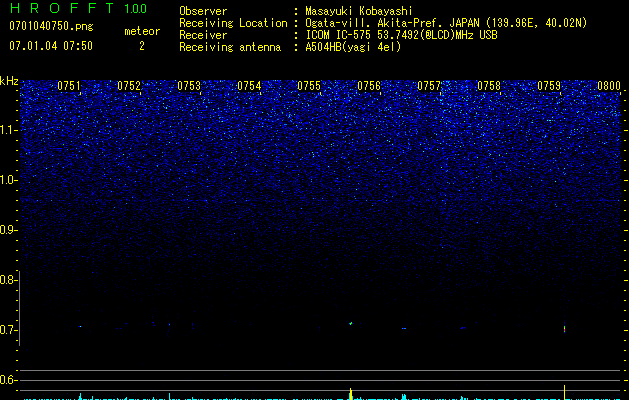
Task: Click the 0.6 kHz axis label
Action: 8,380
